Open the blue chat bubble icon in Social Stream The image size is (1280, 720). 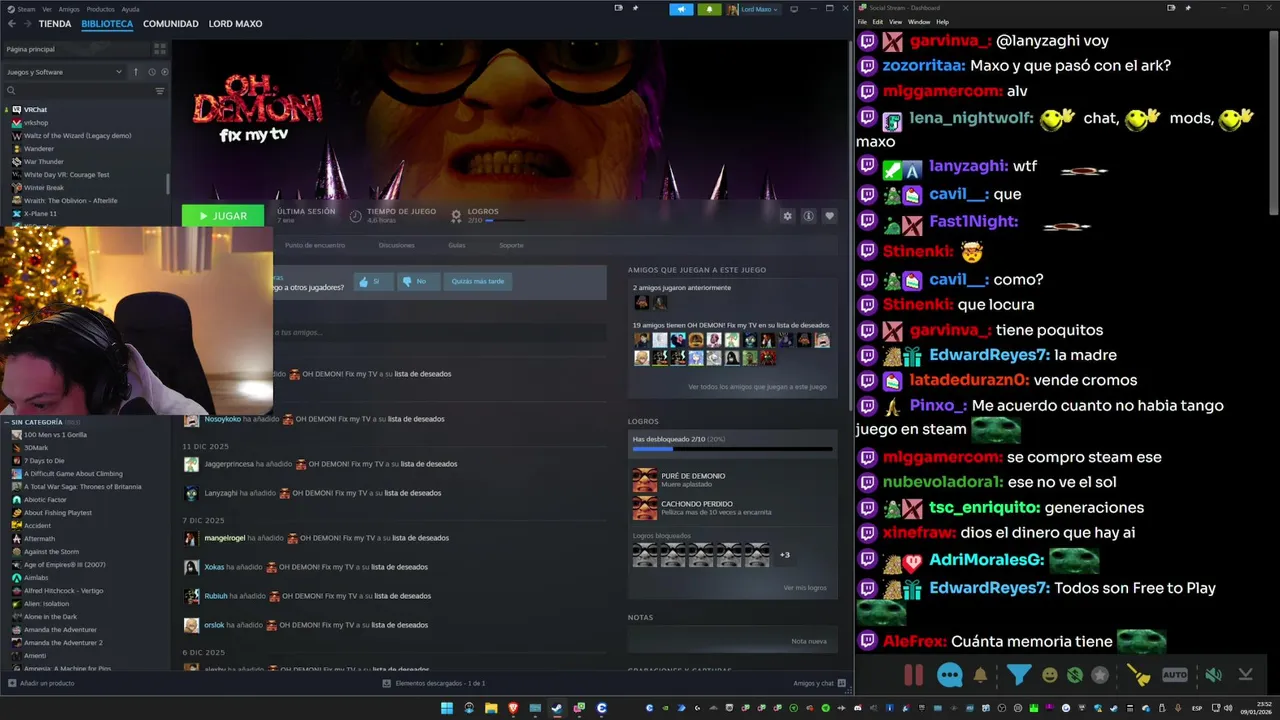point(950,675)
